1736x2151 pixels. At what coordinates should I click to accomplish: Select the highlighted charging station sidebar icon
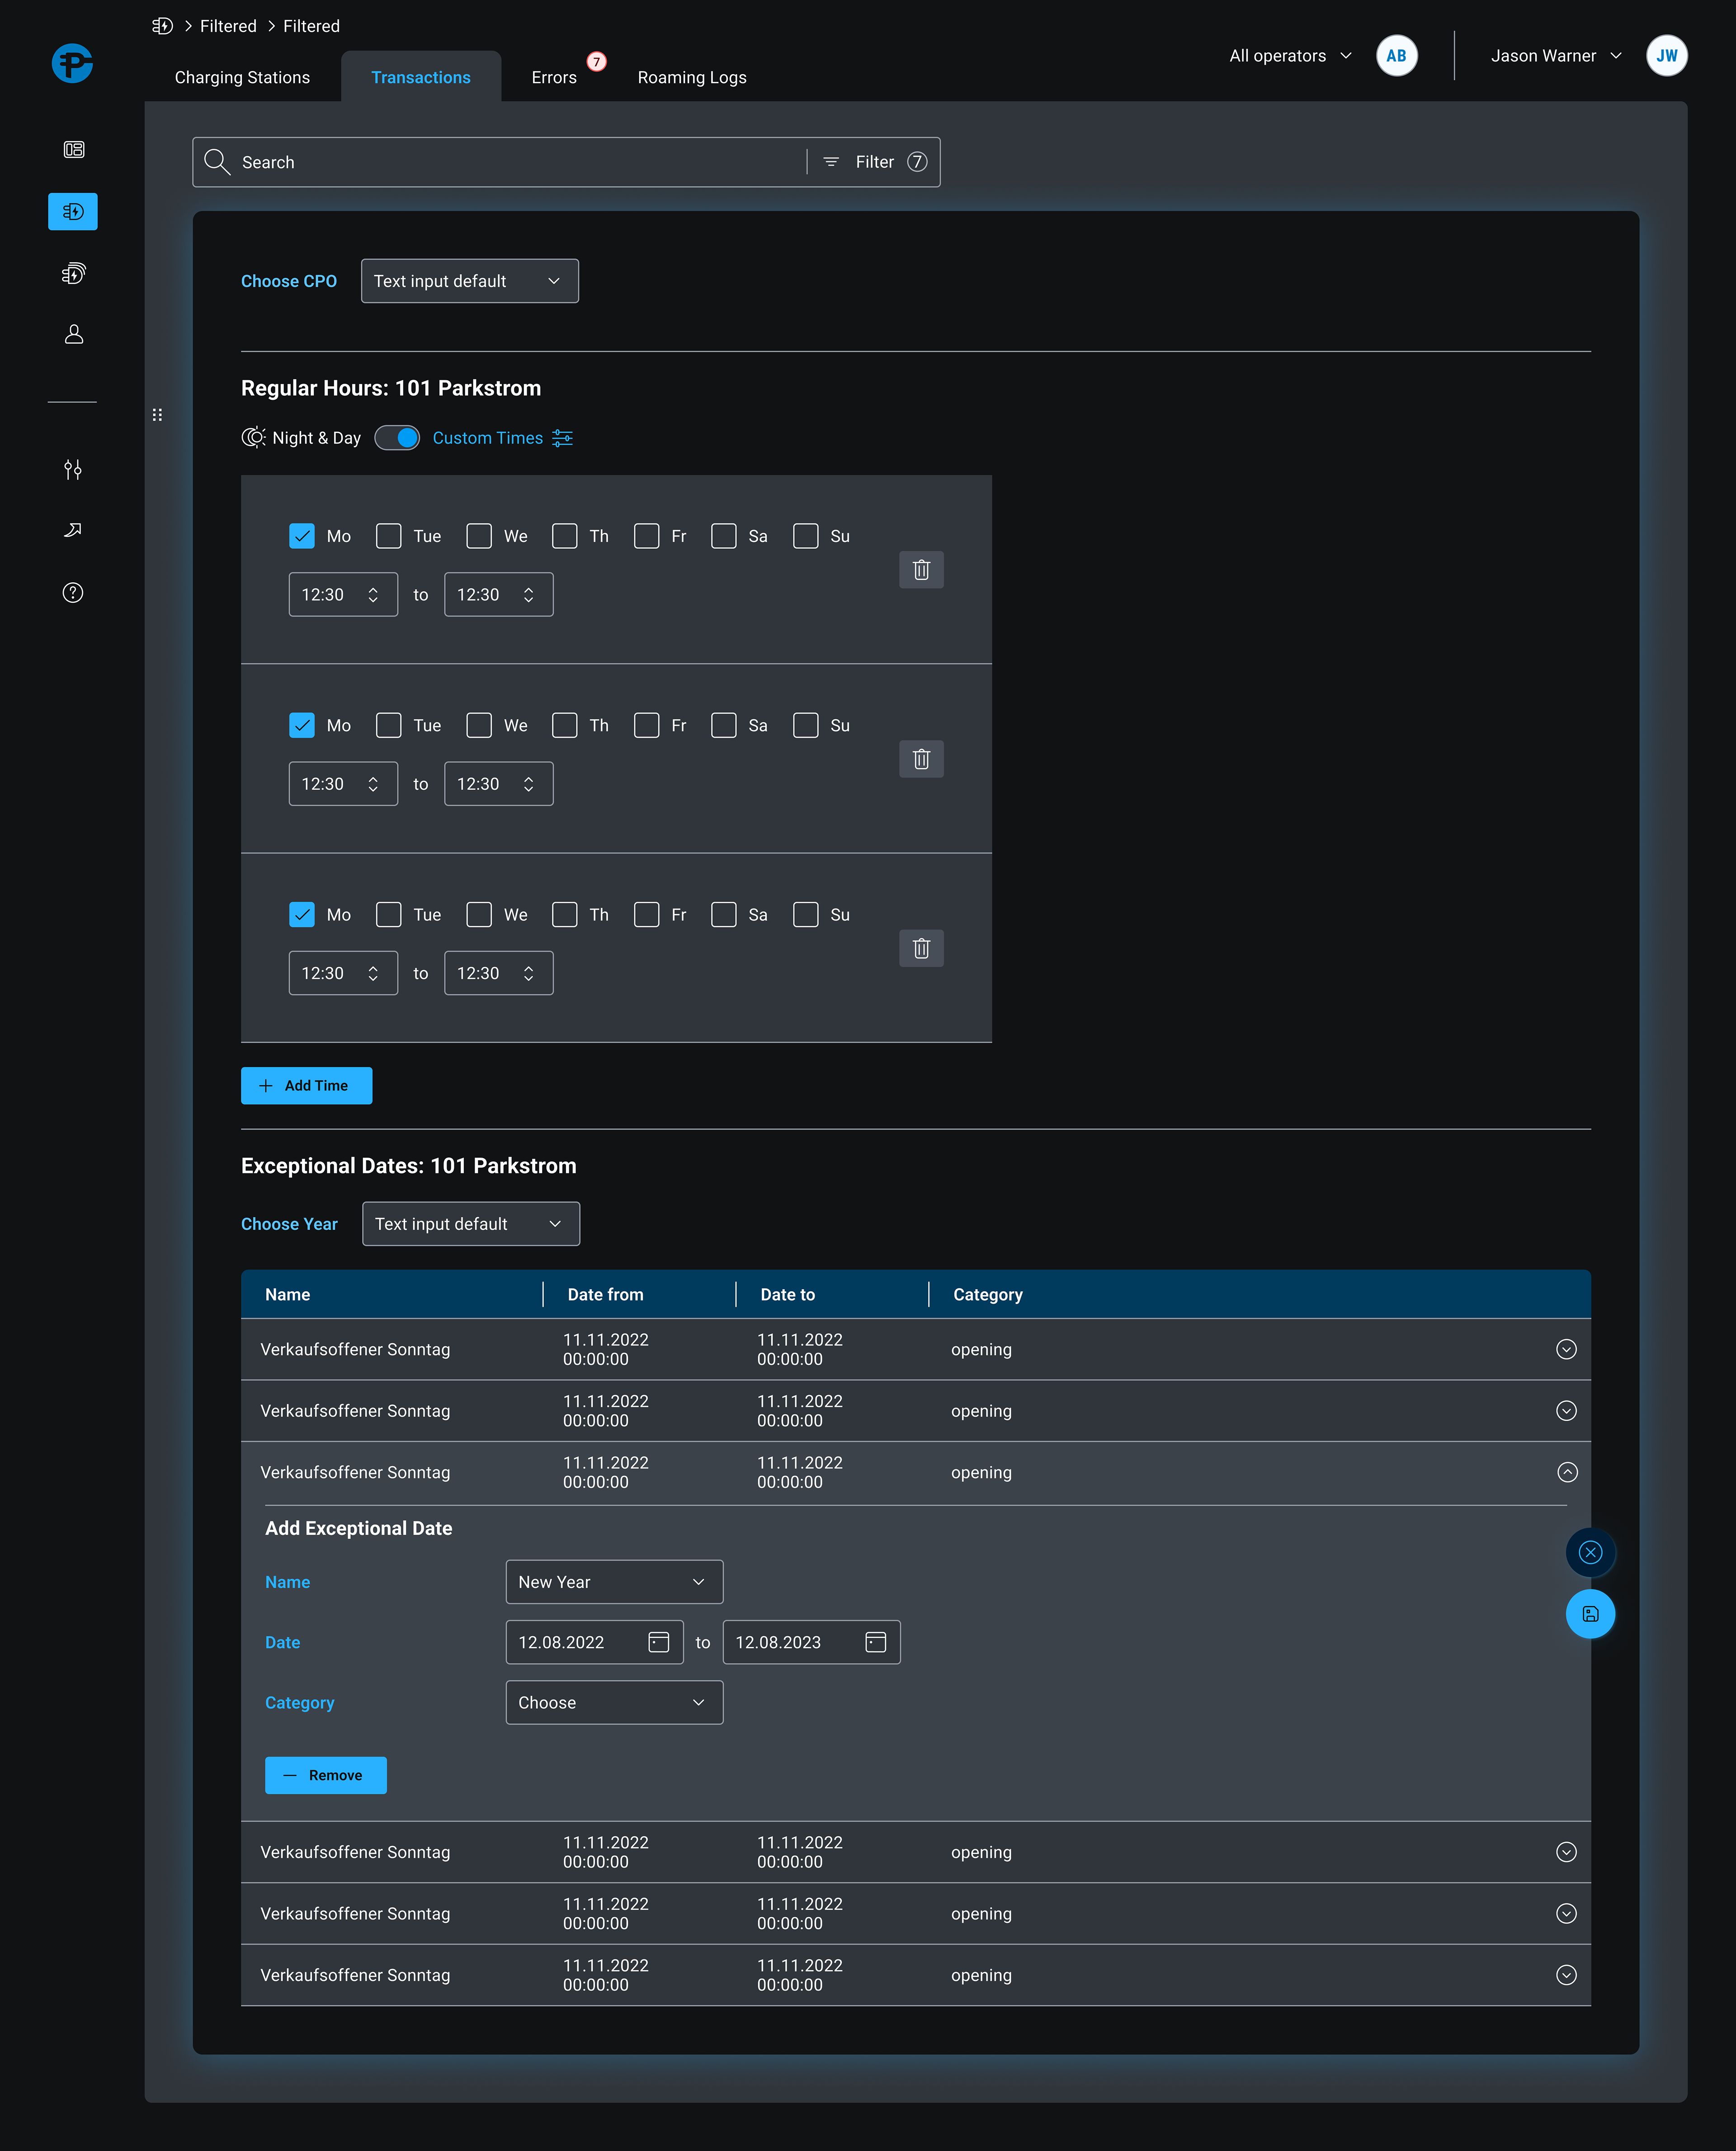click(73, 211)
